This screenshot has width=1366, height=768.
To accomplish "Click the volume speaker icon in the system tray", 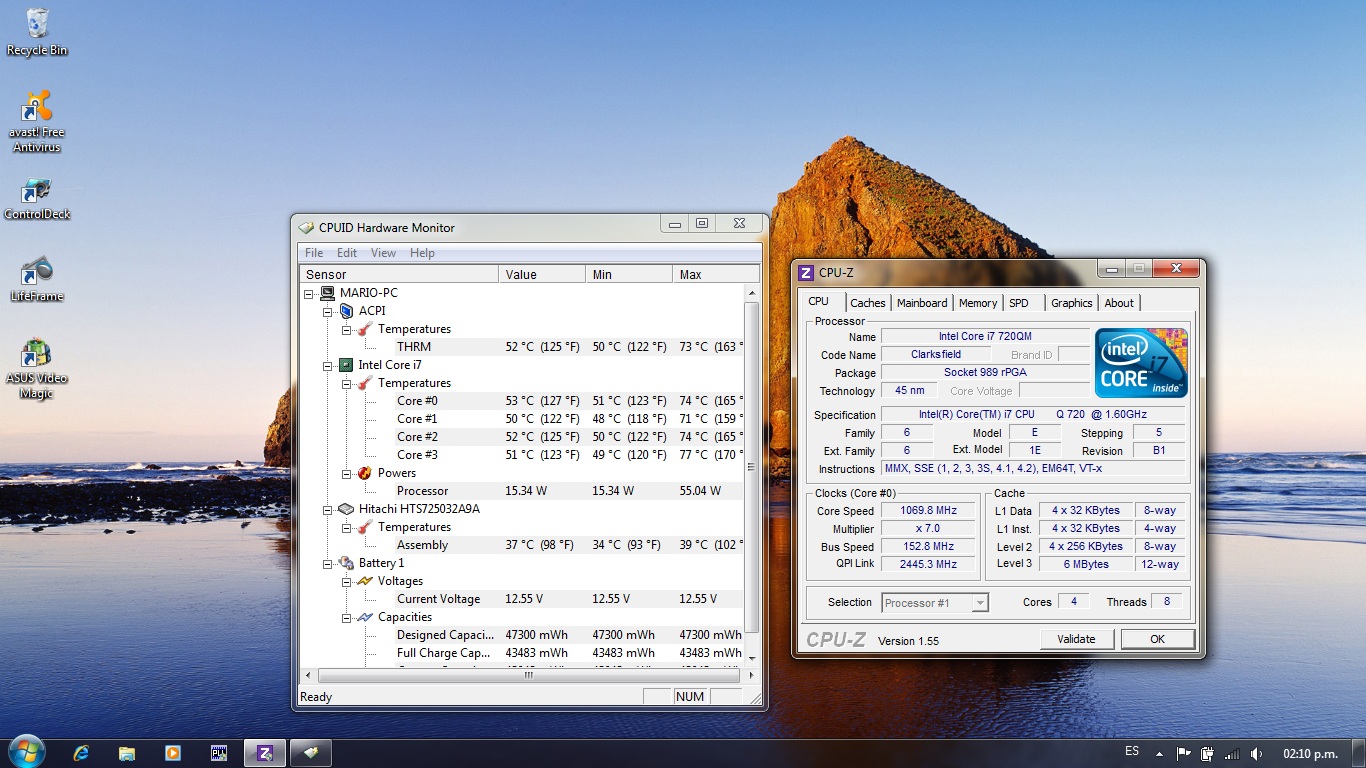I will tap(1257, 753).
